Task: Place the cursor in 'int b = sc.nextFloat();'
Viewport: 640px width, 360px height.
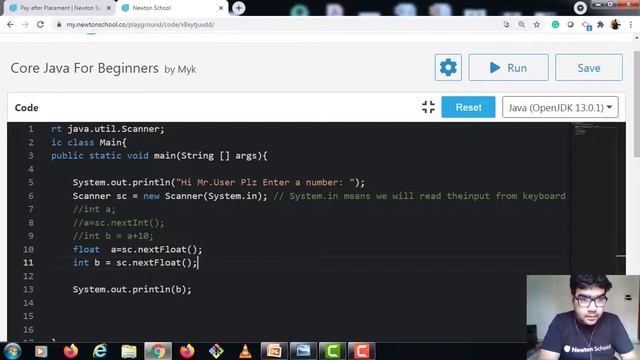Action: pyautogui.click(x=135, y=262)
